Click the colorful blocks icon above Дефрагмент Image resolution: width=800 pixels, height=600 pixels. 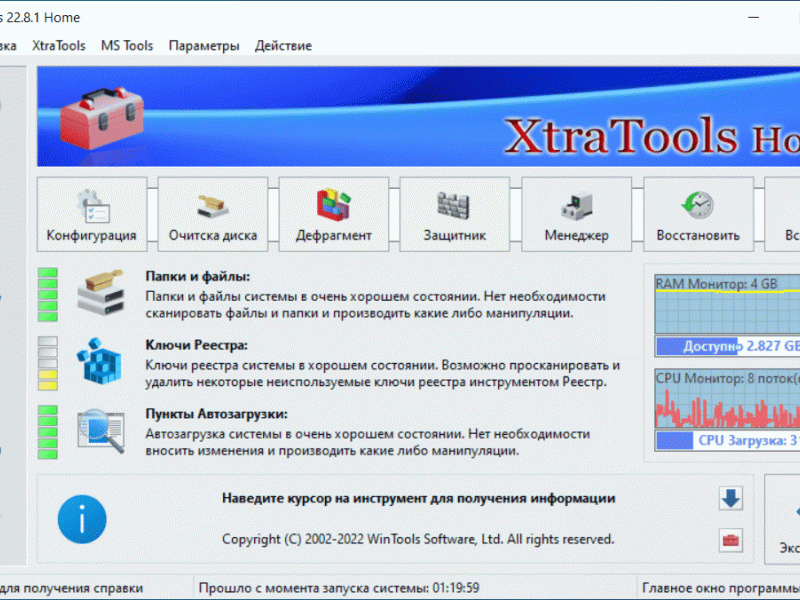(x=334, y=205)
